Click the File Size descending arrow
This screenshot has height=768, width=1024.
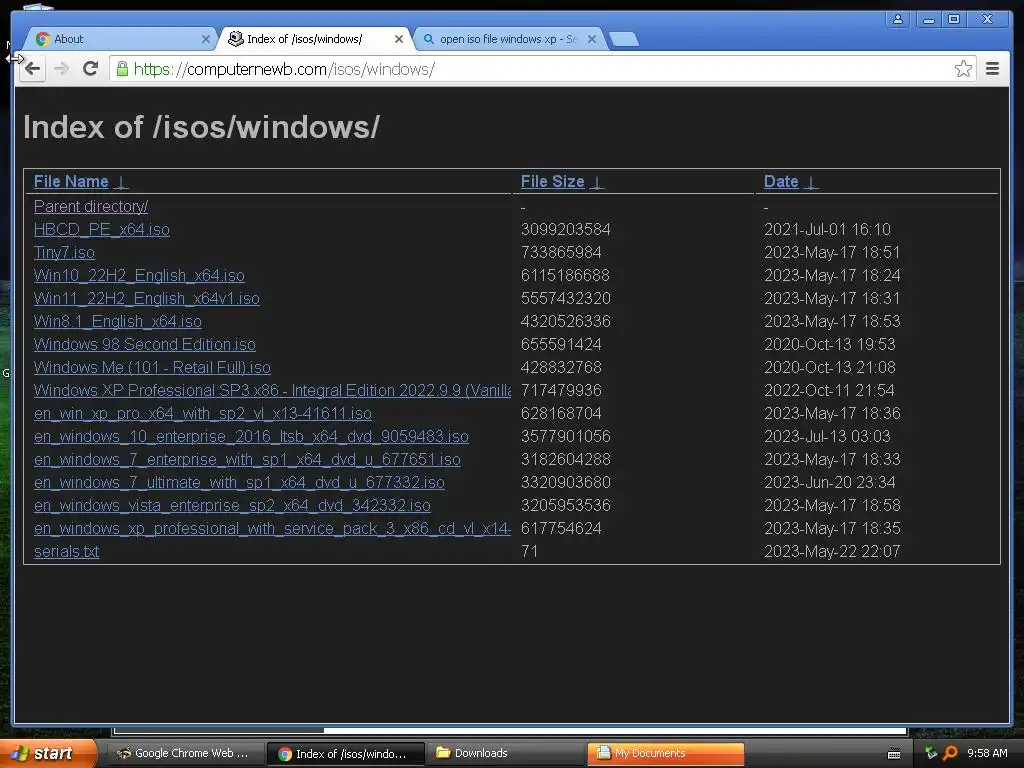tap(596, 182)
